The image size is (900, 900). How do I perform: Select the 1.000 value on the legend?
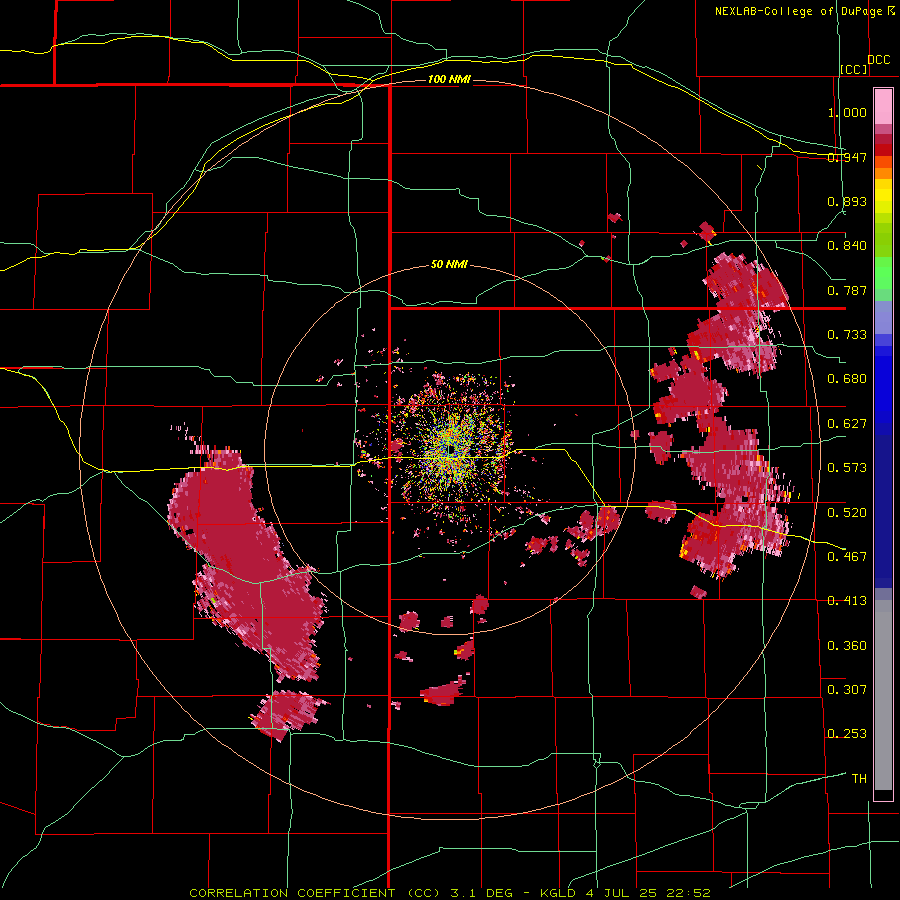pyautogui.click(x=847, y=112)
